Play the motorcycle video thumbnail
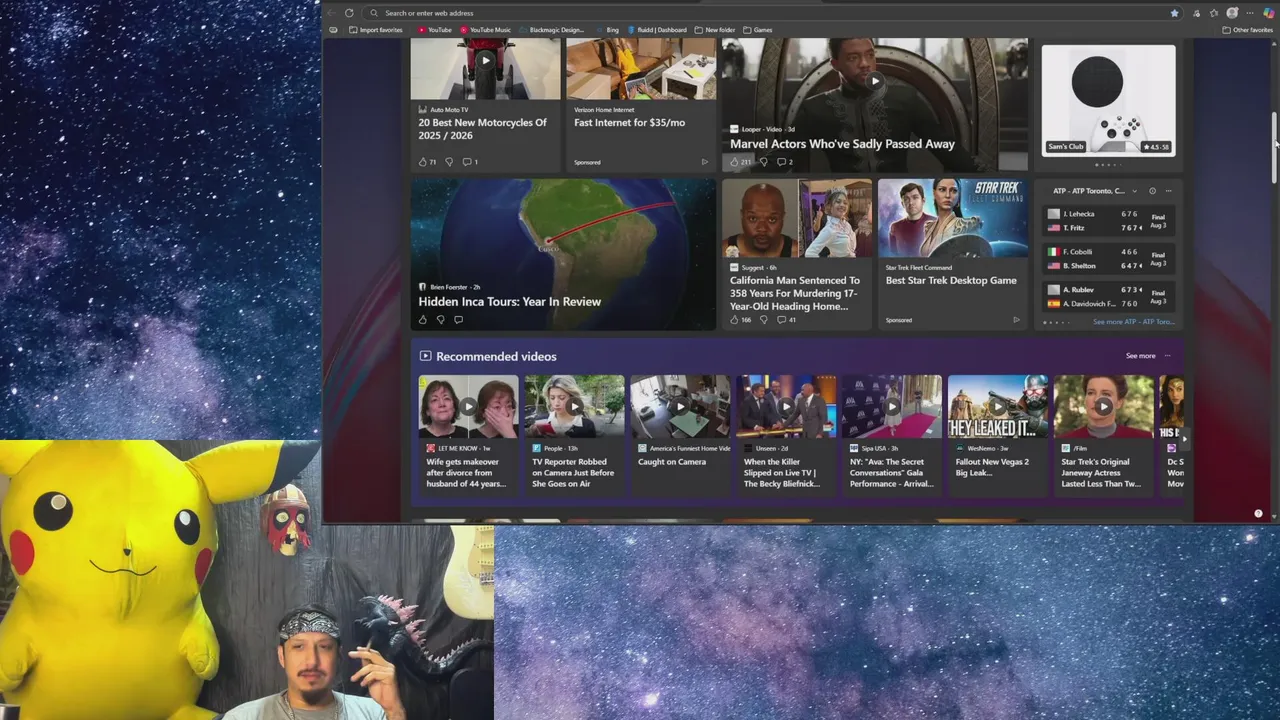 [x=485, y=61]
